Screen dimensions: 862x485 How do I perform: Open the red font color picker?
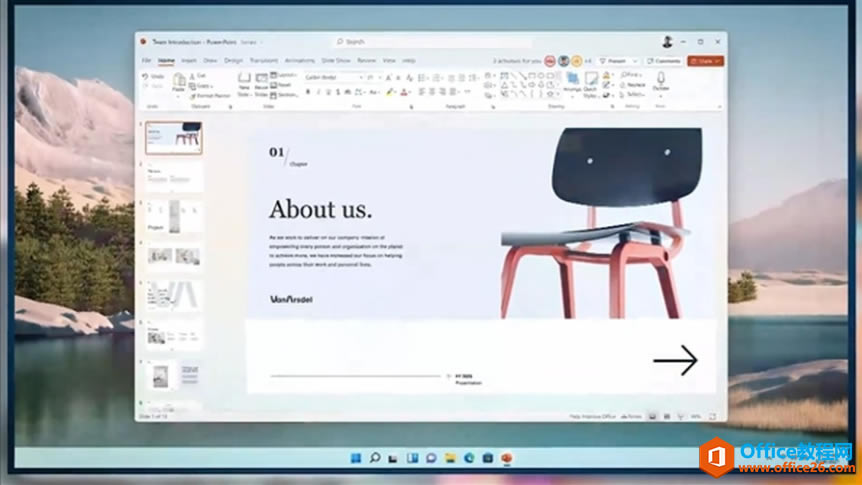pyautogui.click(x=405, y=92)
